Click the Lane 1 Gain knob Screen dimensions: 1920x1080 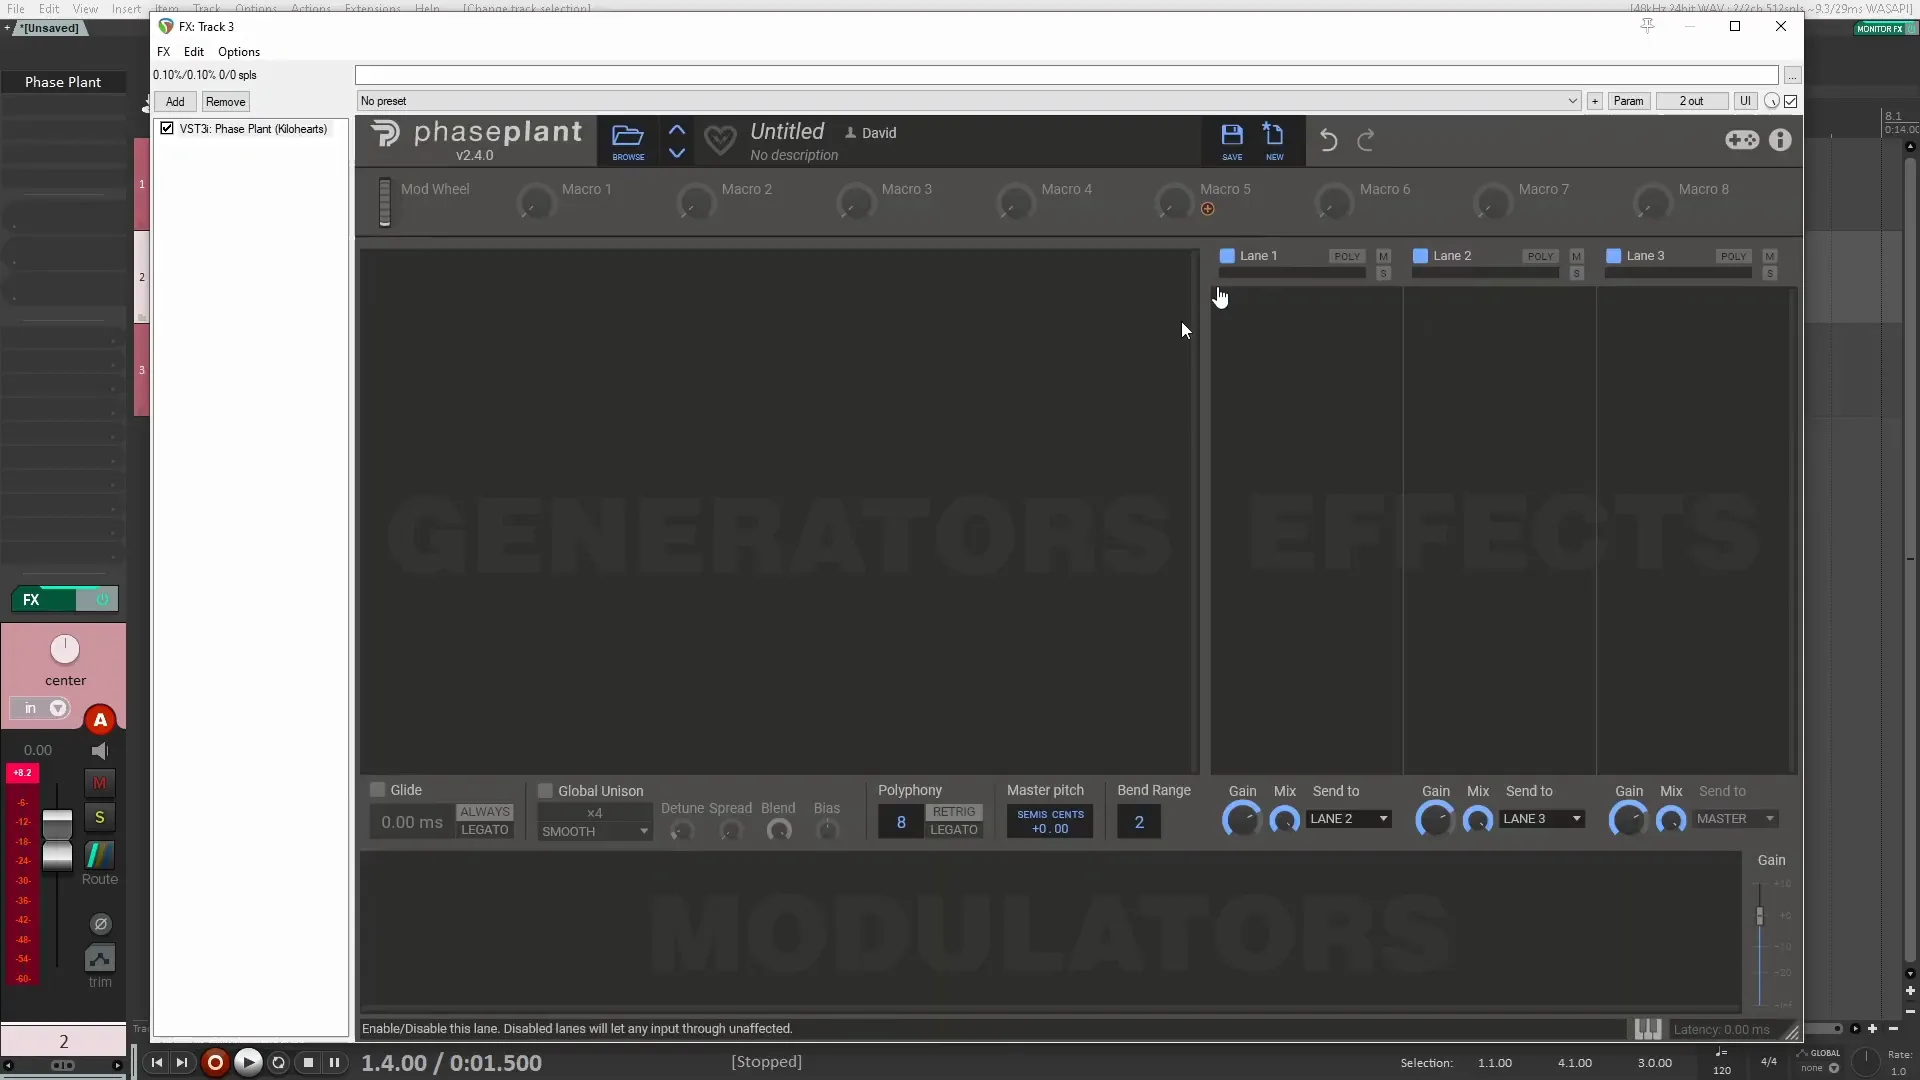pyautogui.click(x=1242, y=820)
